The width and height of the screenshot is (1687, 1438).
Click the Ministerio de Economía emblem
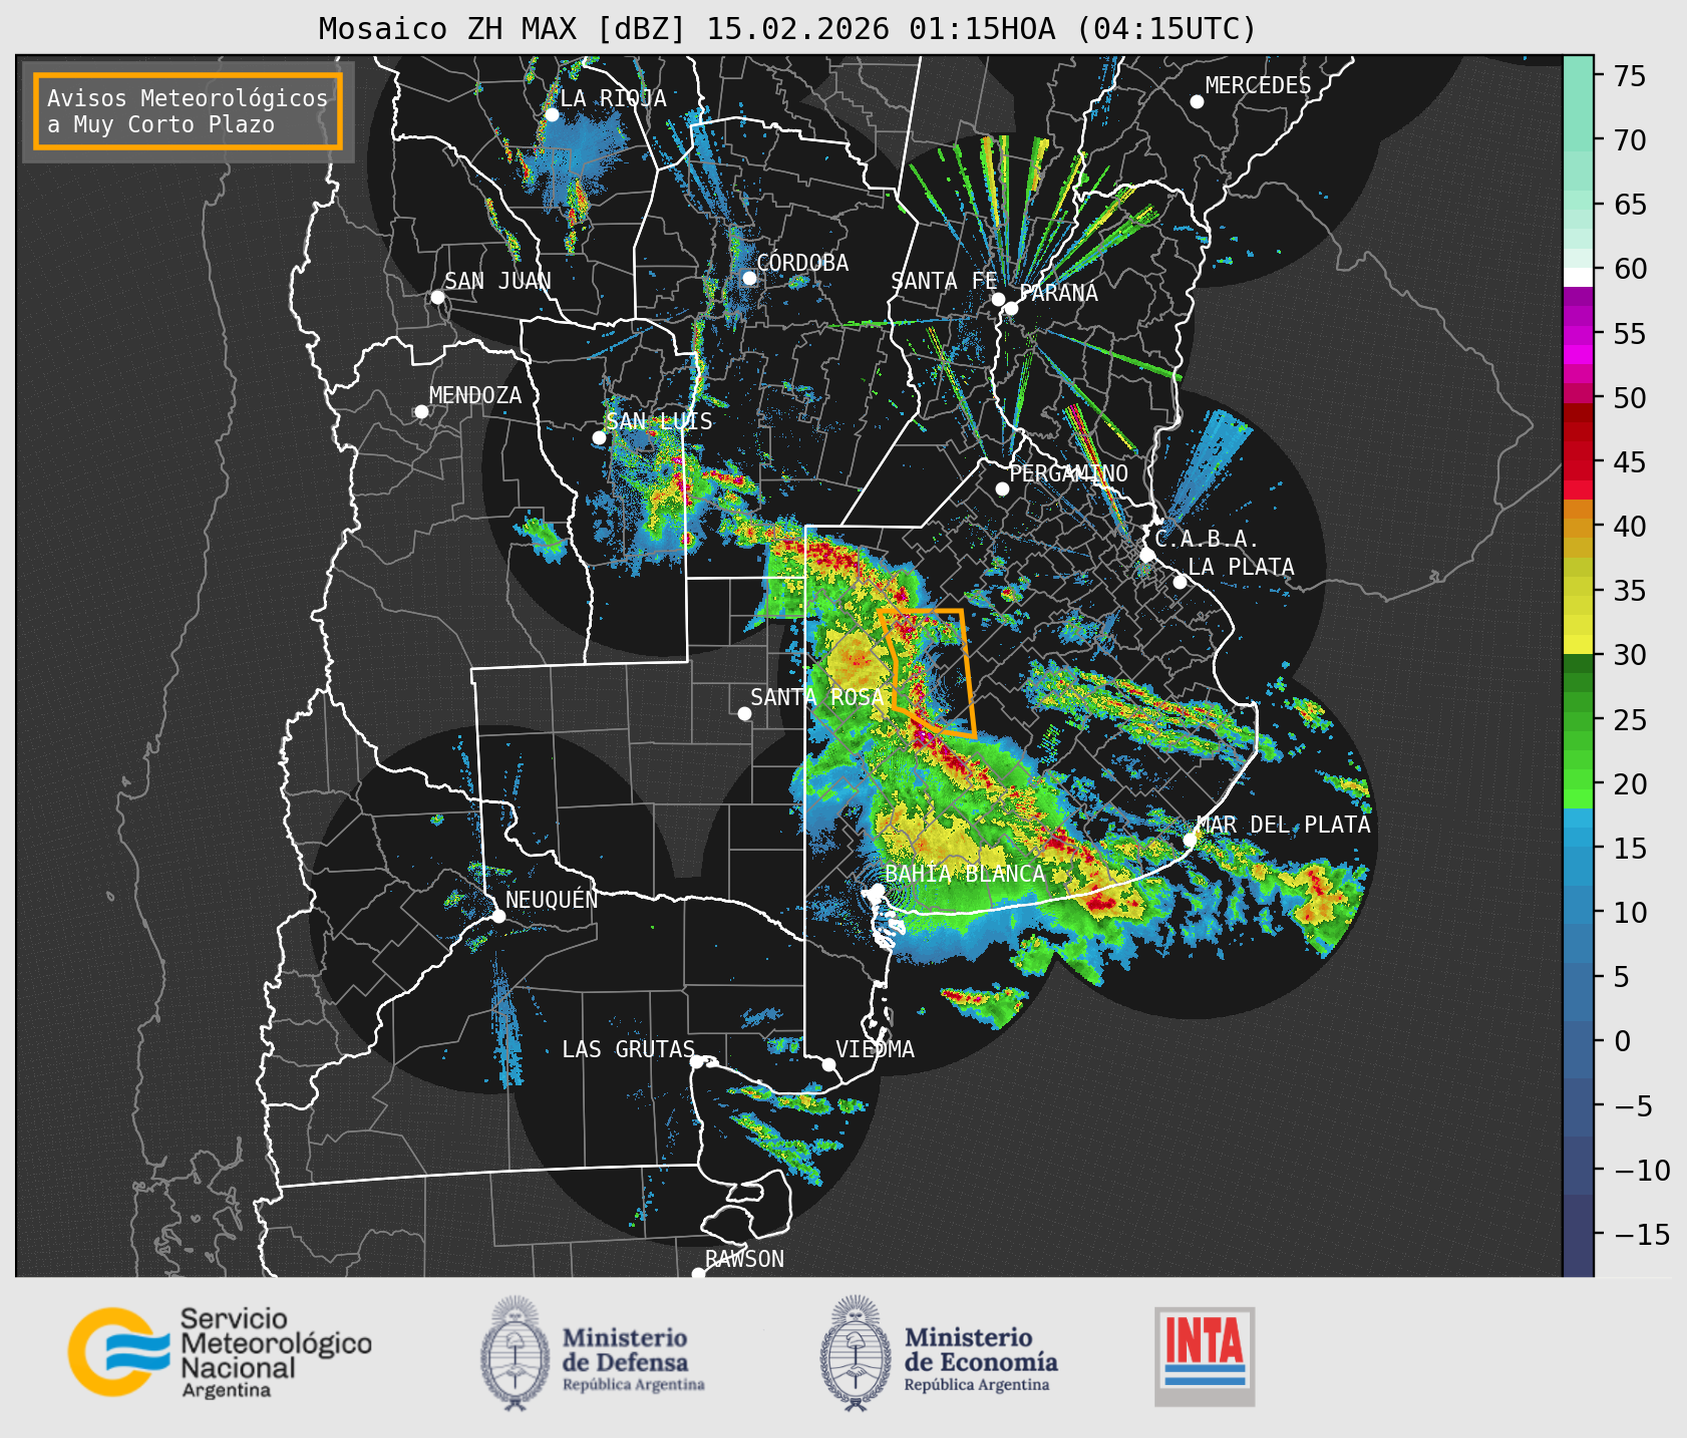coord(855,1353)
